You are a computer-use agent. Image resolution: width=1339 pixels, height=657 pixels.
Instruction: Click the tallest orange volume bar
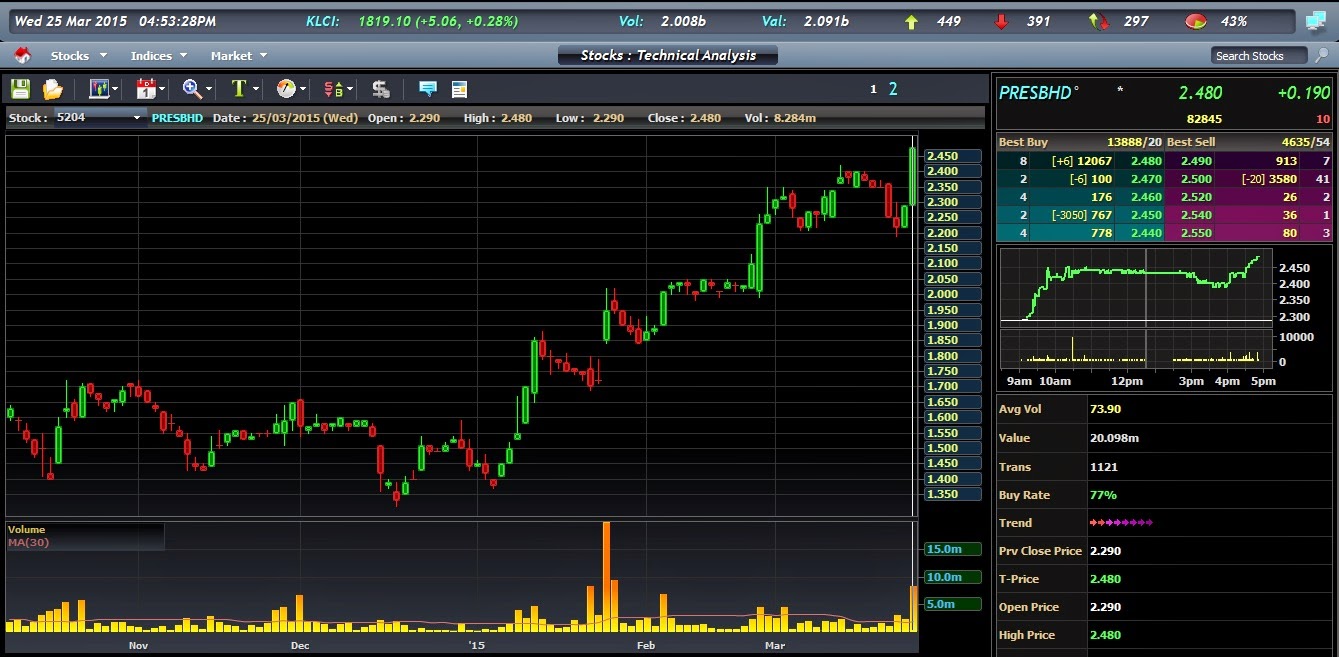606,577
